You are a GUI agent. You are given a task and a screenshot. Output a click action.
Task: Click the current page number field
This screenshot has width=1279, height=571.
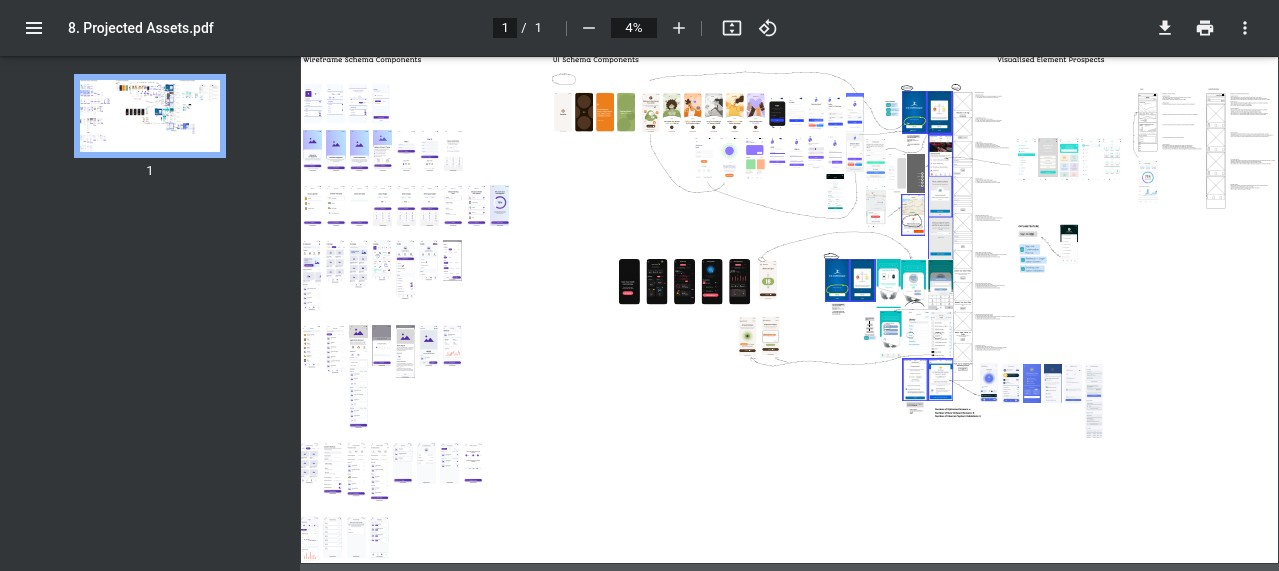[x=505, y=28]
